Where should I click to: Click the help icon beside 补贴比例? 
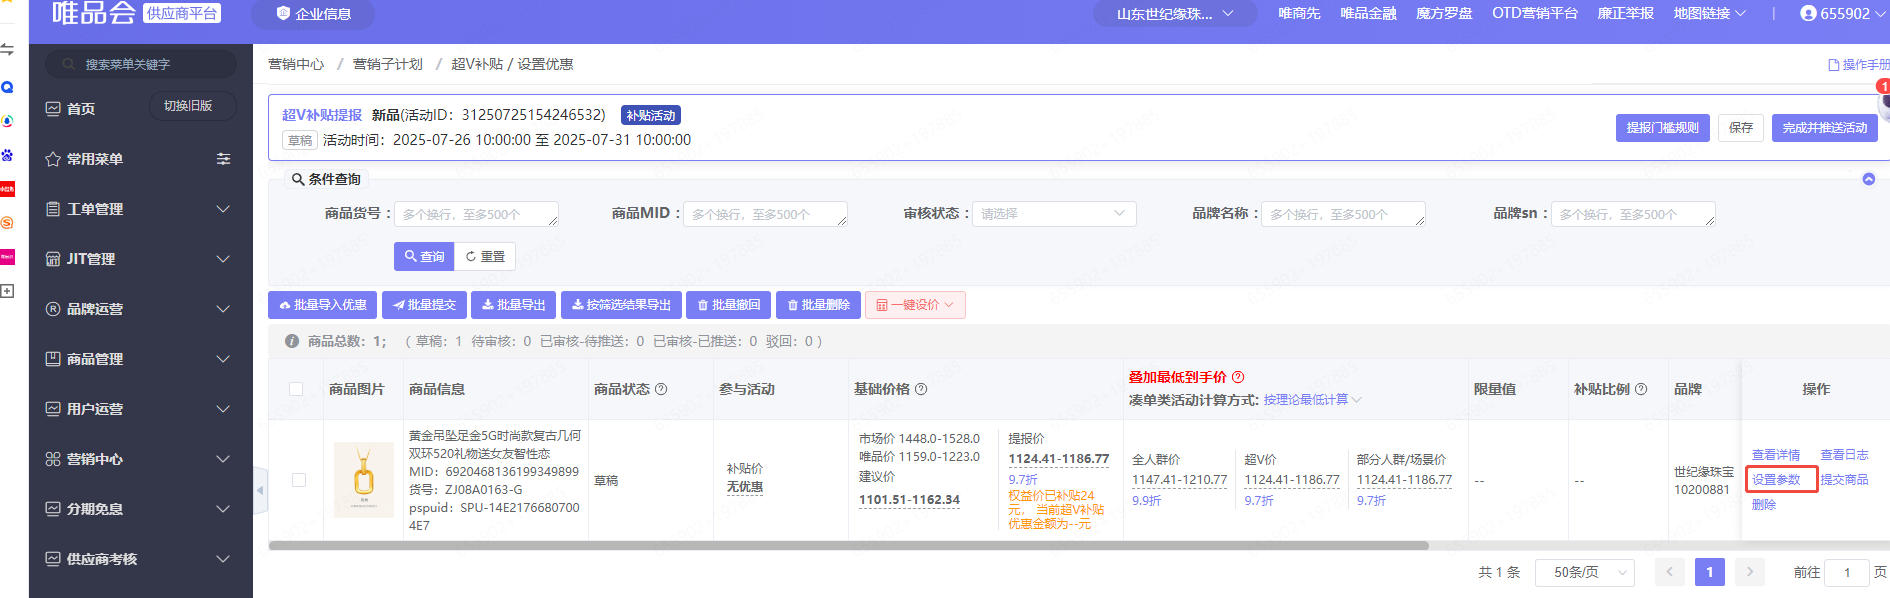point(1641,389)
